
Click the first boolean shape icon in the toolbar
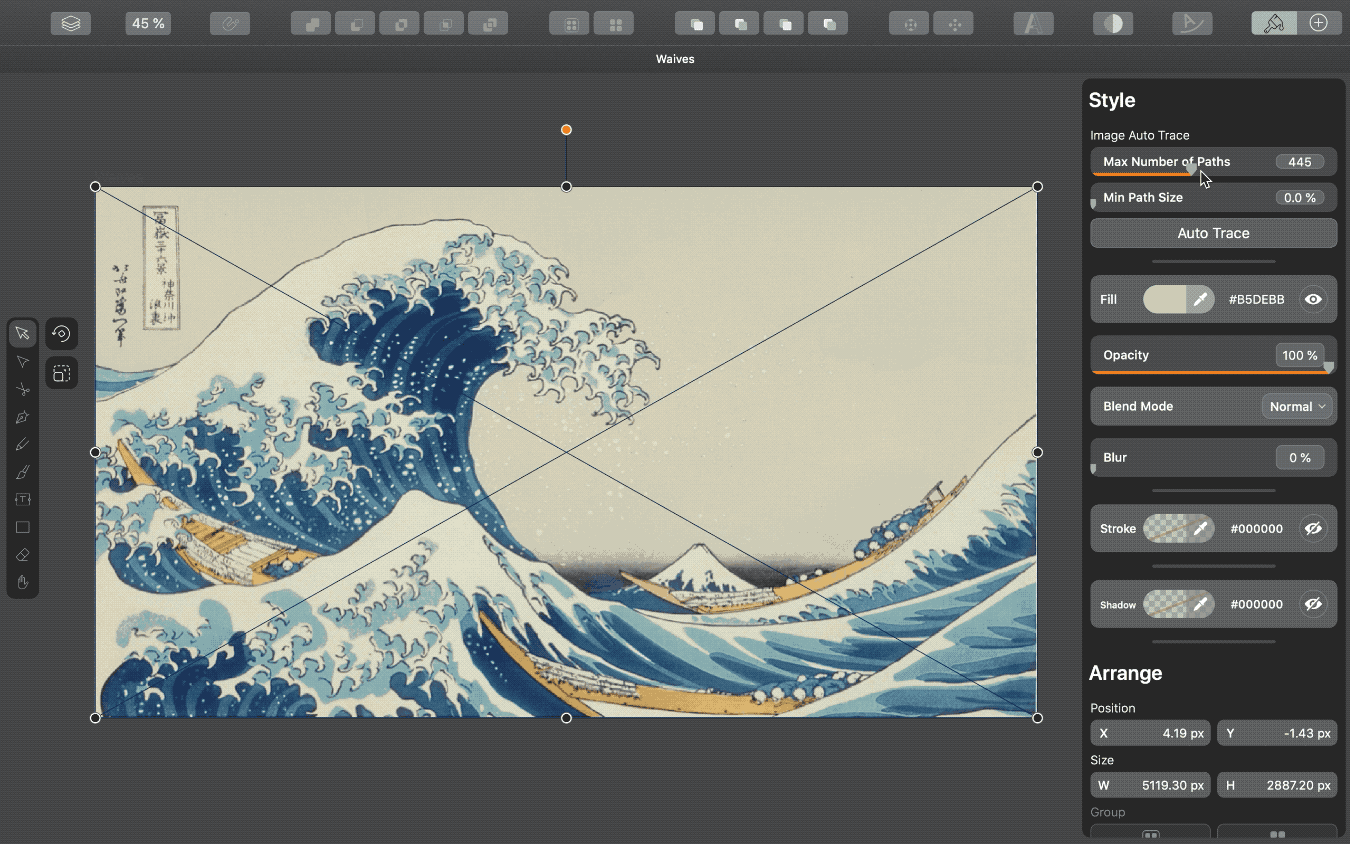311,23
